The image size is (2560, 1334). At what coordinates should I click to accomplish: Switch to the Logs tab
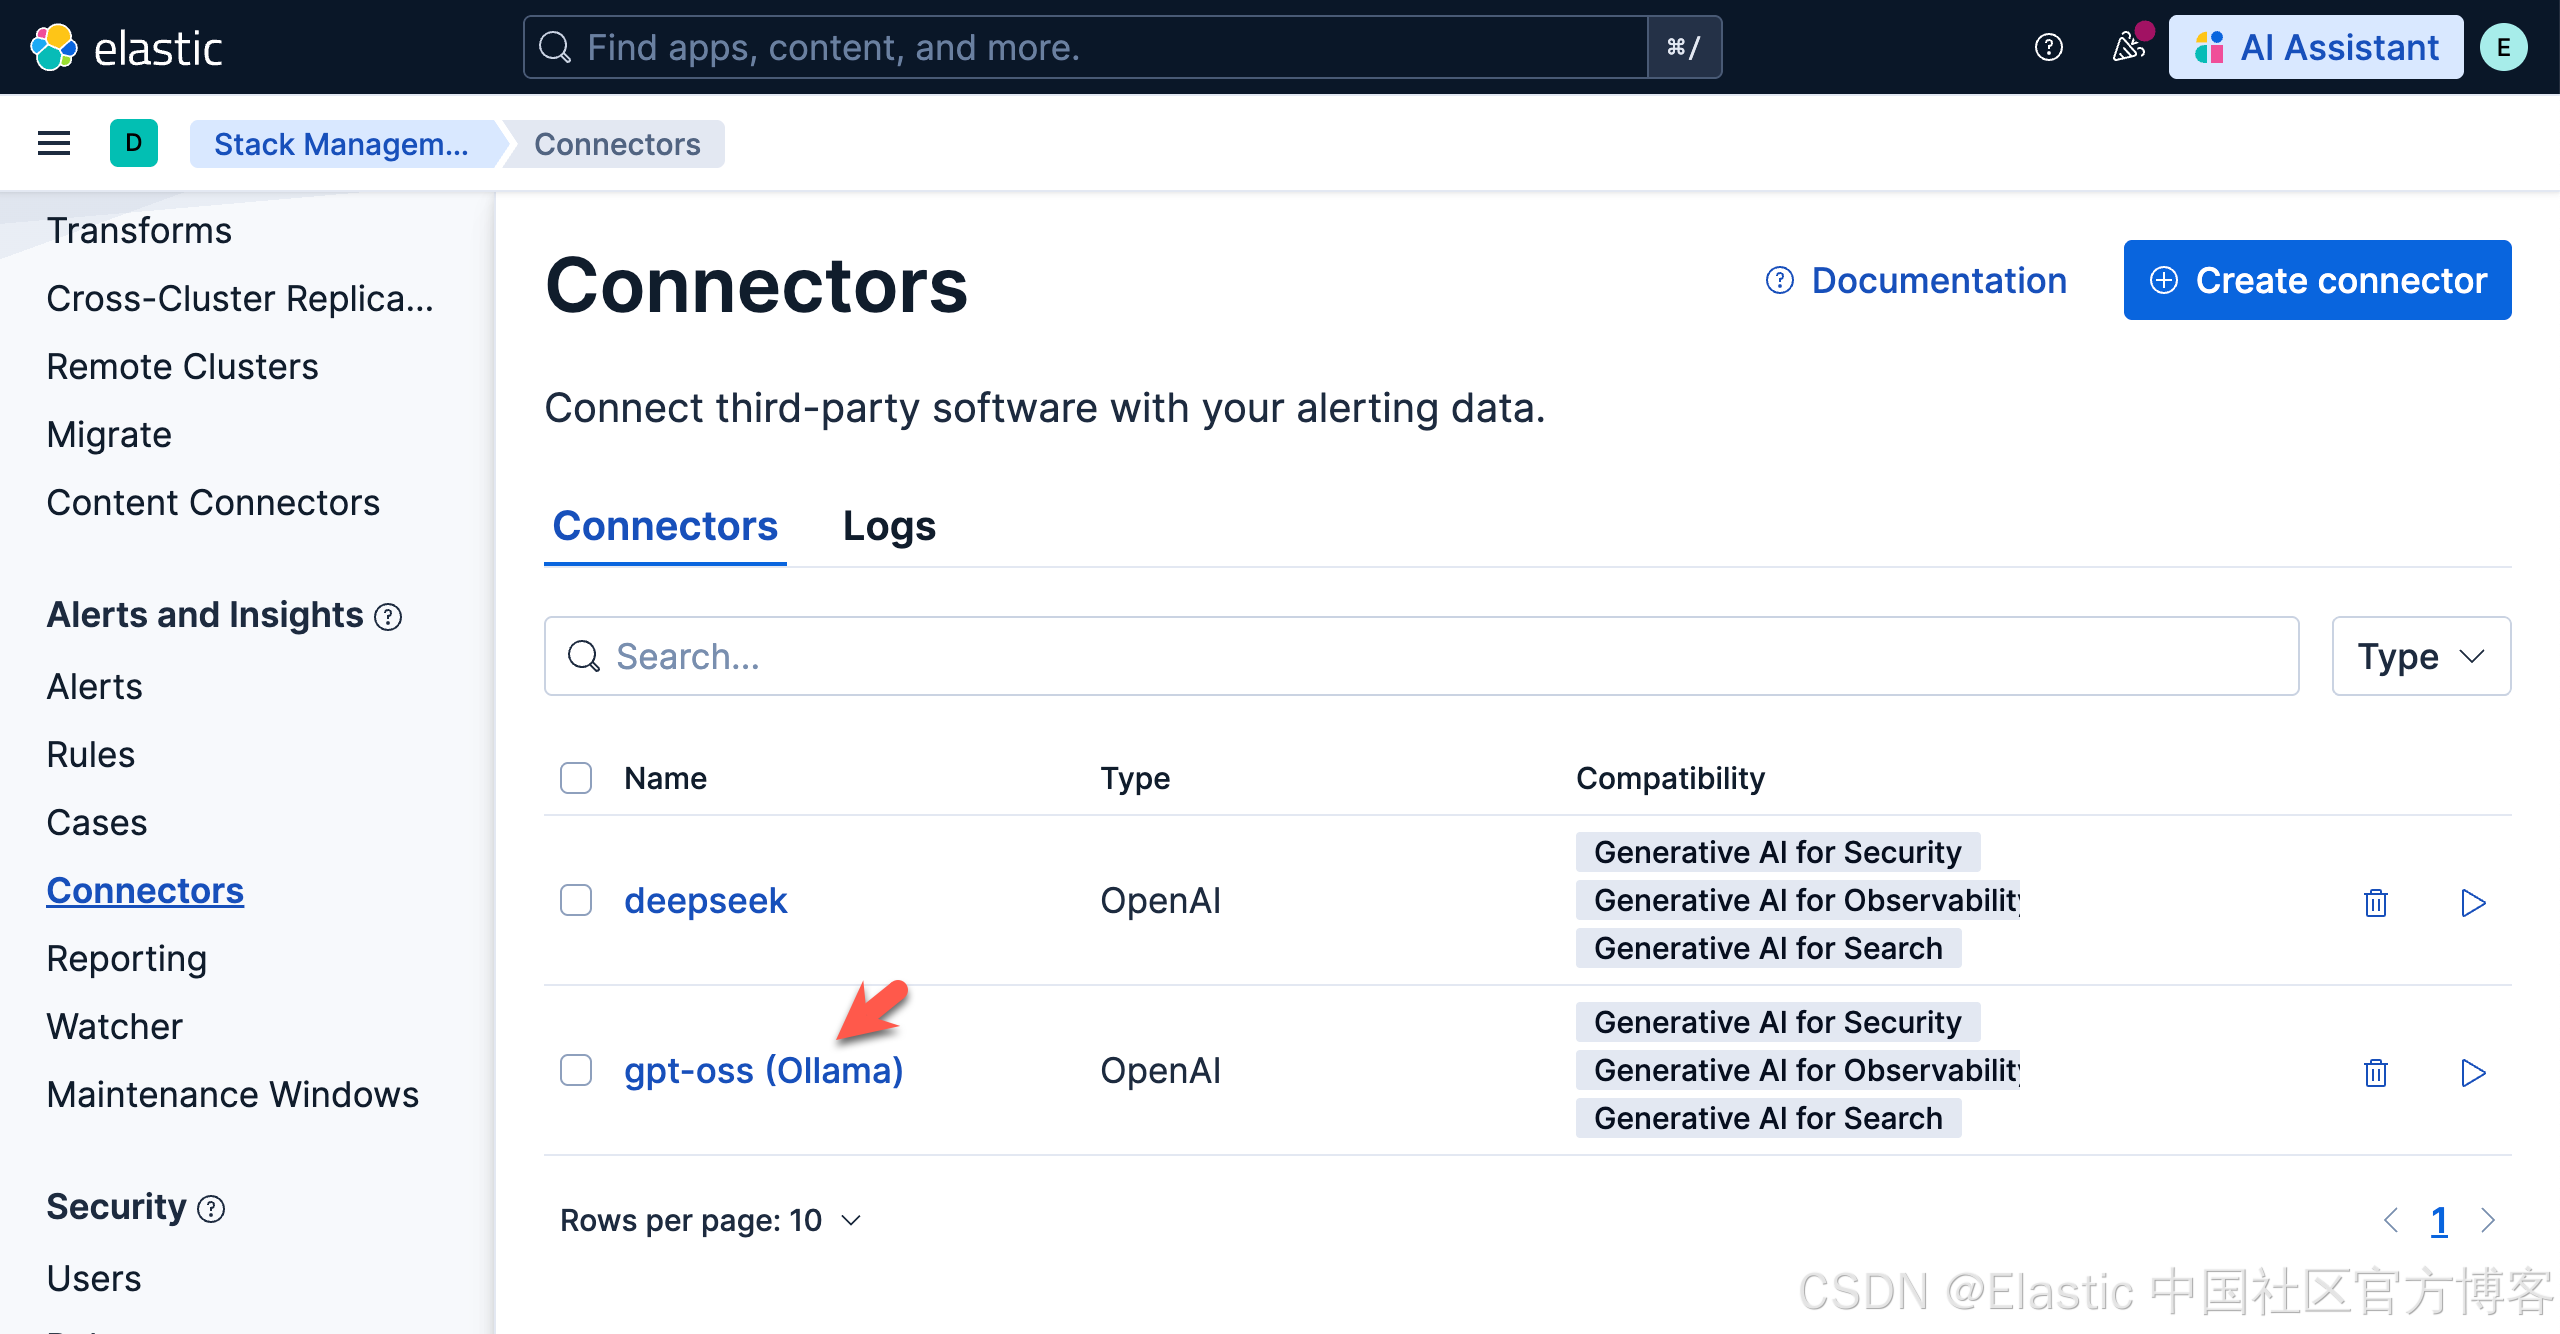click(x=888, y=526)
